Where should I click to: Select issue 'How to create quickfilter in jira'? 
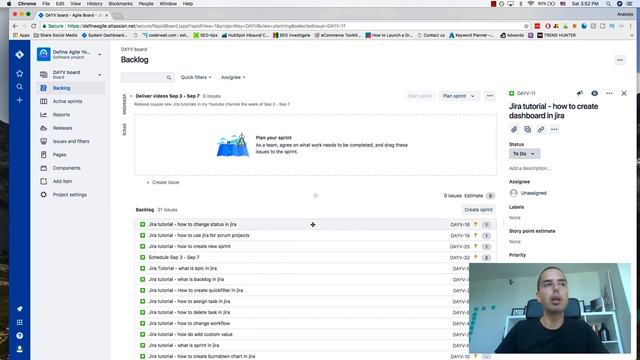[x=196, y=291]
